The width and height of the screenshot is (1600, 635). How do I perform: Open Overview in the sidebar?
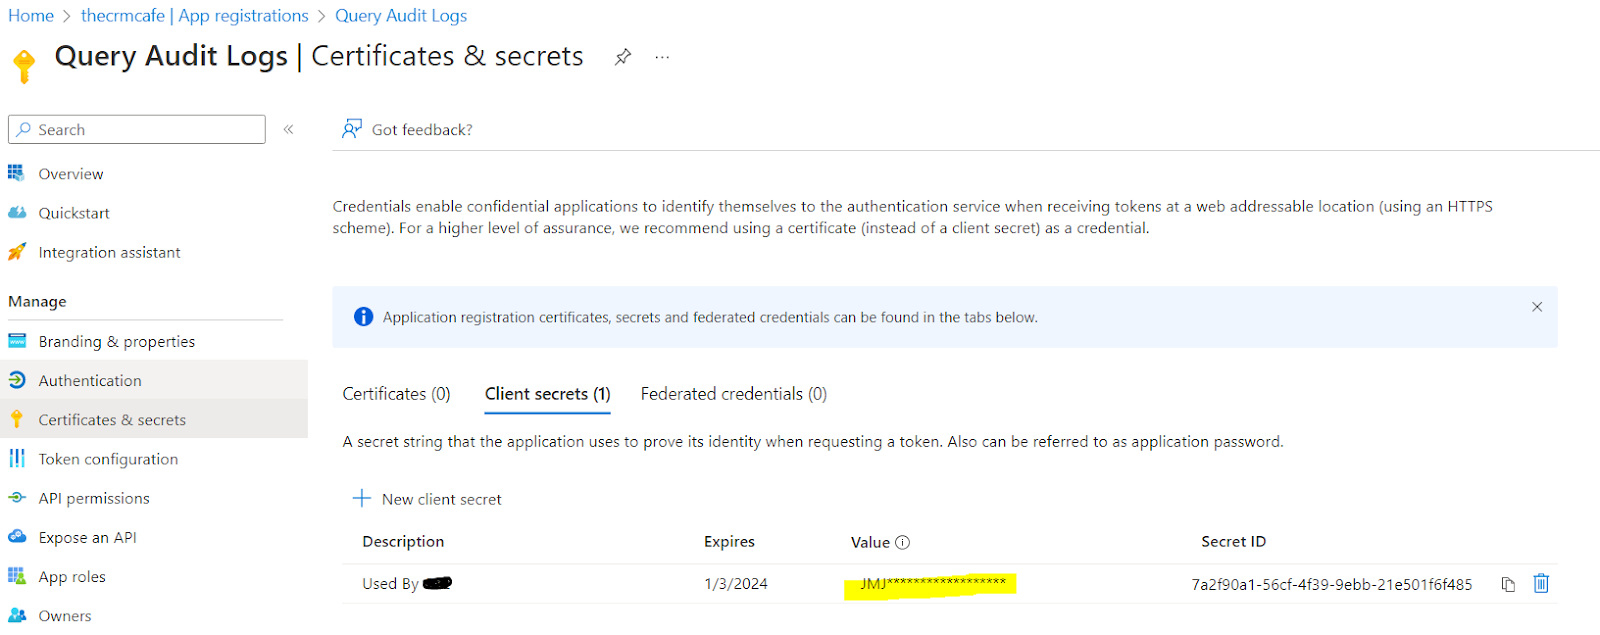71,174
